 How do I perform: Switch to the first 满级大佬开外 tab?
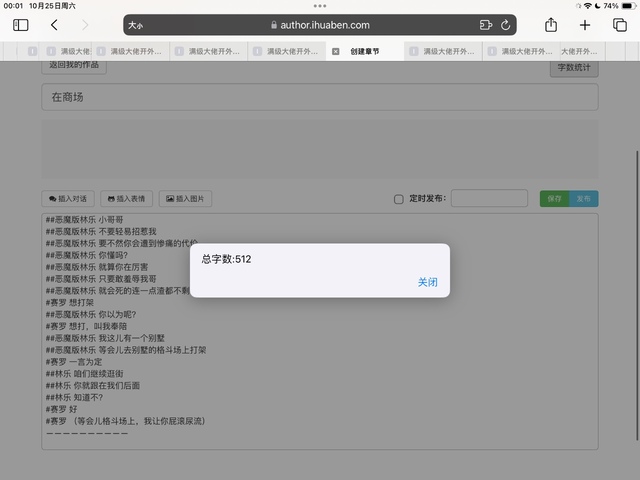(72, 51)
